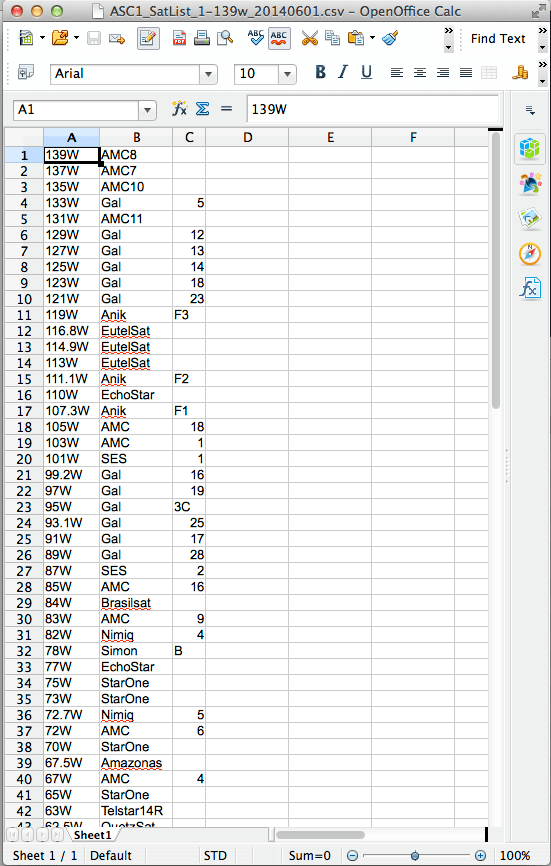Center cell text horizontally
The width and height of the screenshot is (551, 866).
pyautogui.click(x=420, y=72)
